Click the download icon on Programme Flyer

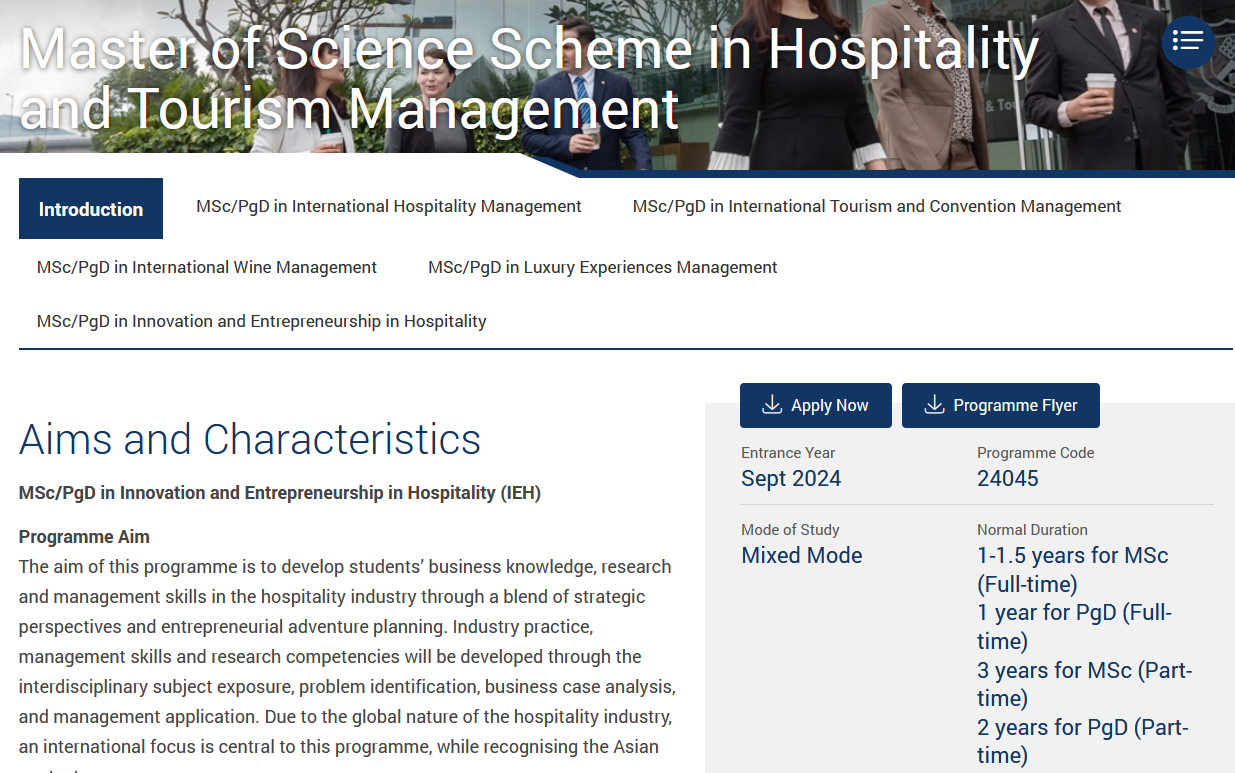click(x=933, y=405)
